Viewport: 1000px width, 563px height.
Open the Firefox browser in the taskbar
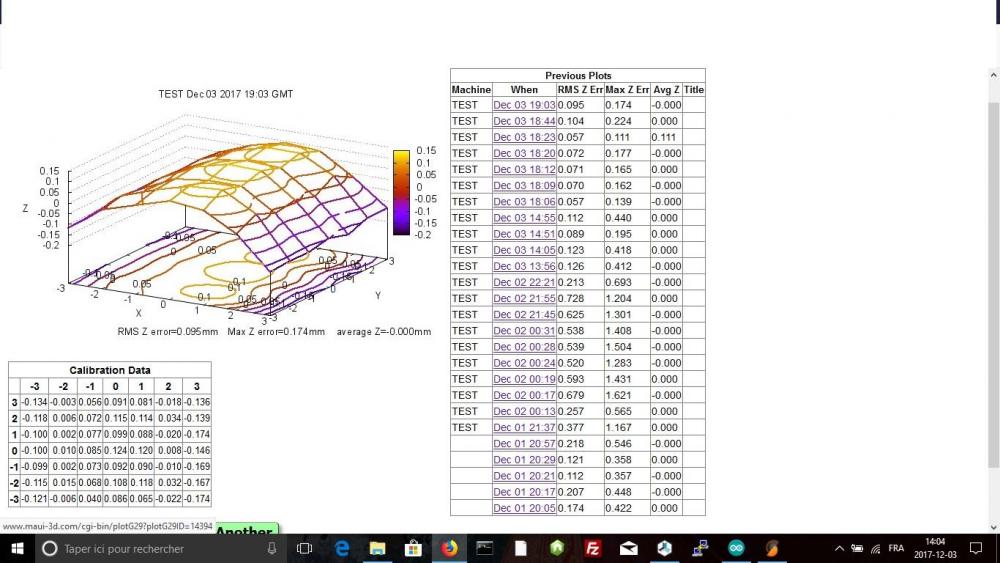click(450, 548)
